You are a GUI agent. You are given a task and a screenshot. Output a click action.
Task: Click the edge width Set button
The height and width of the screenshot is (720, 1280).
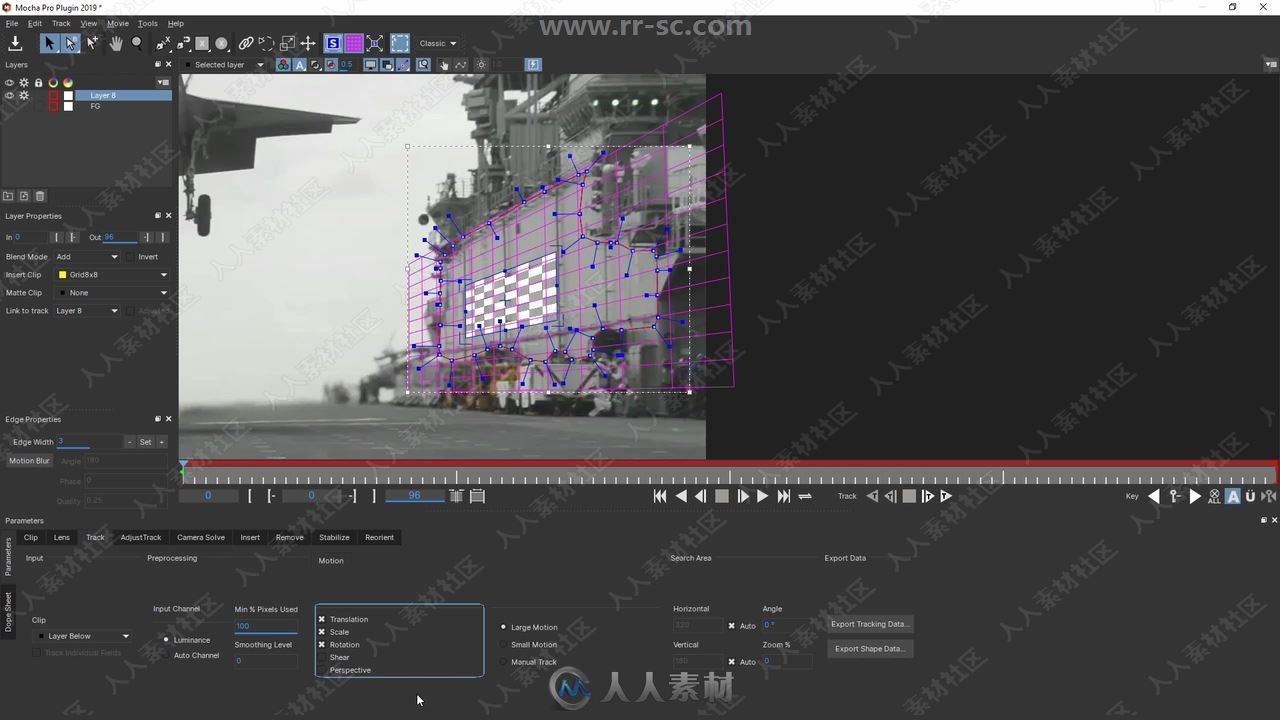(x=145, y=442)
